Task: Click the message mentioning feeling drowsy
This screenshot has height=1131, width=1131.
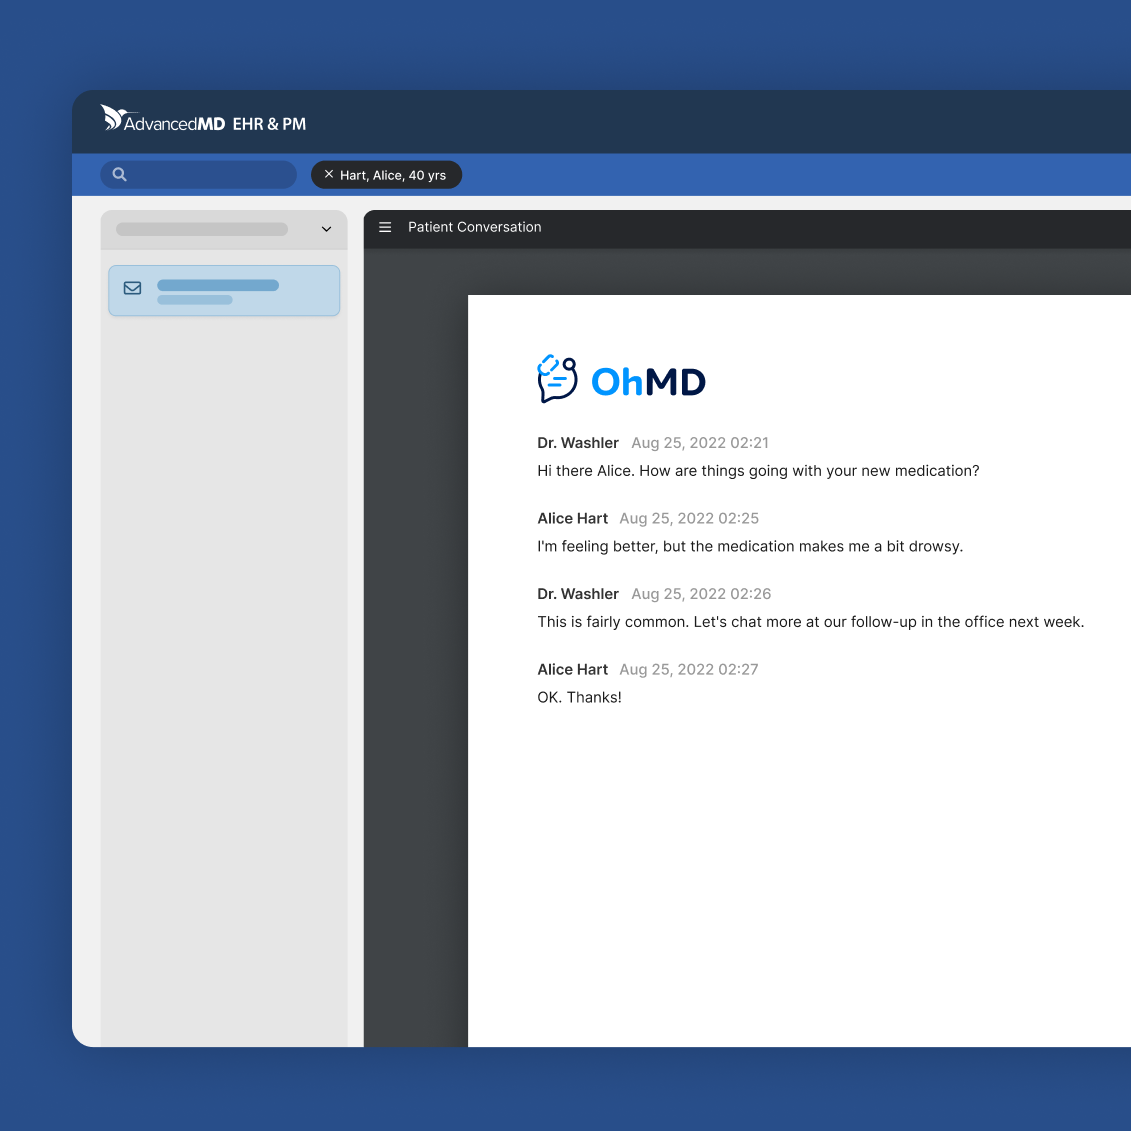Action: coord(750,547)
